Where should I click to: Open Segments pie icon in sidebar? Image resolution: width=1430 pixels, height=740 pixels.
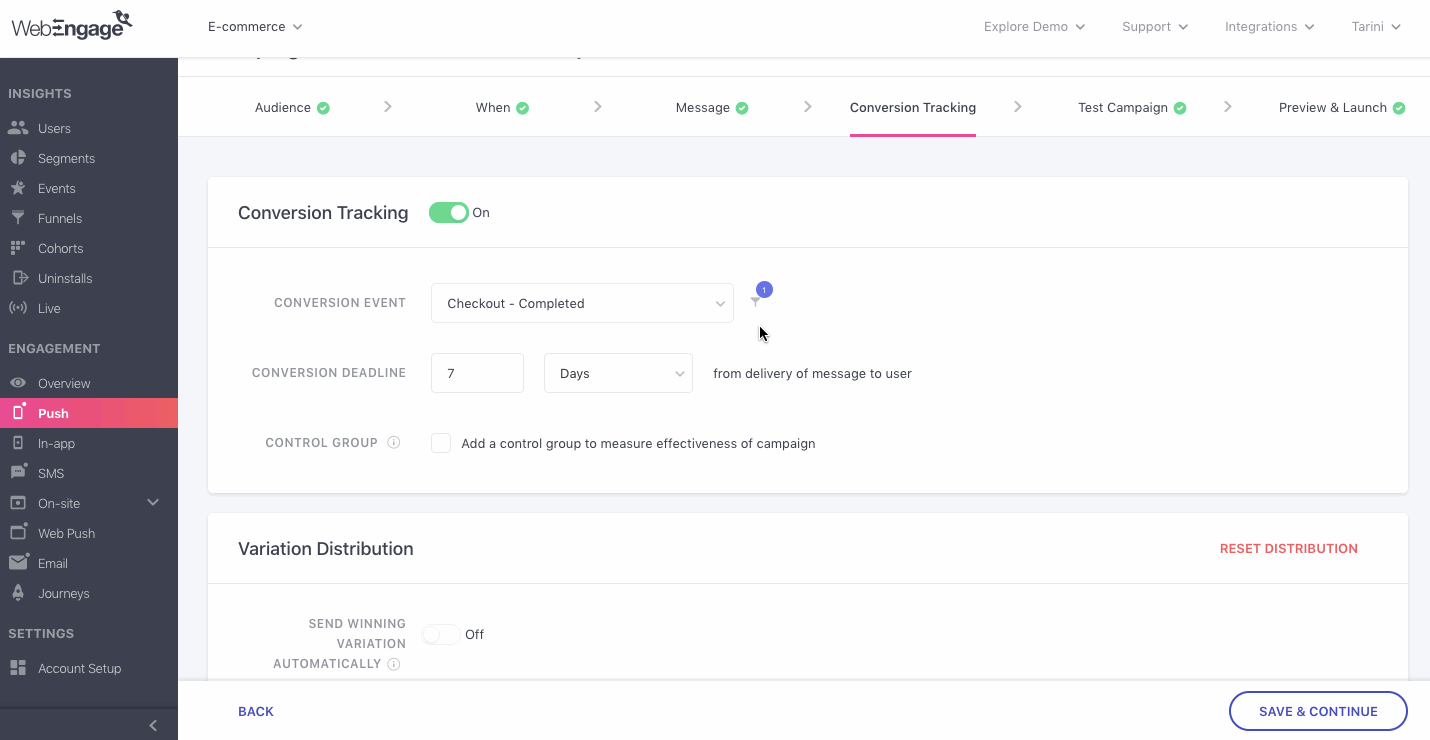(18, 158)
